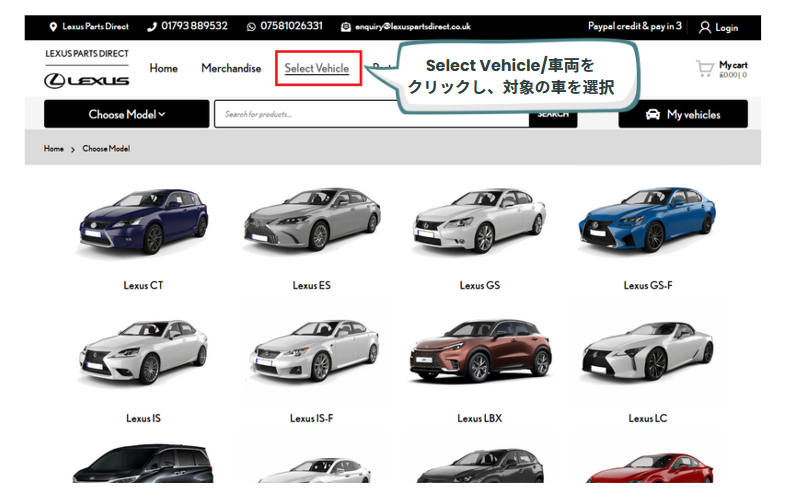Expand the Choose Model dropdown
This screenshot has width=790, height=497.
click(x=126, y=114)
